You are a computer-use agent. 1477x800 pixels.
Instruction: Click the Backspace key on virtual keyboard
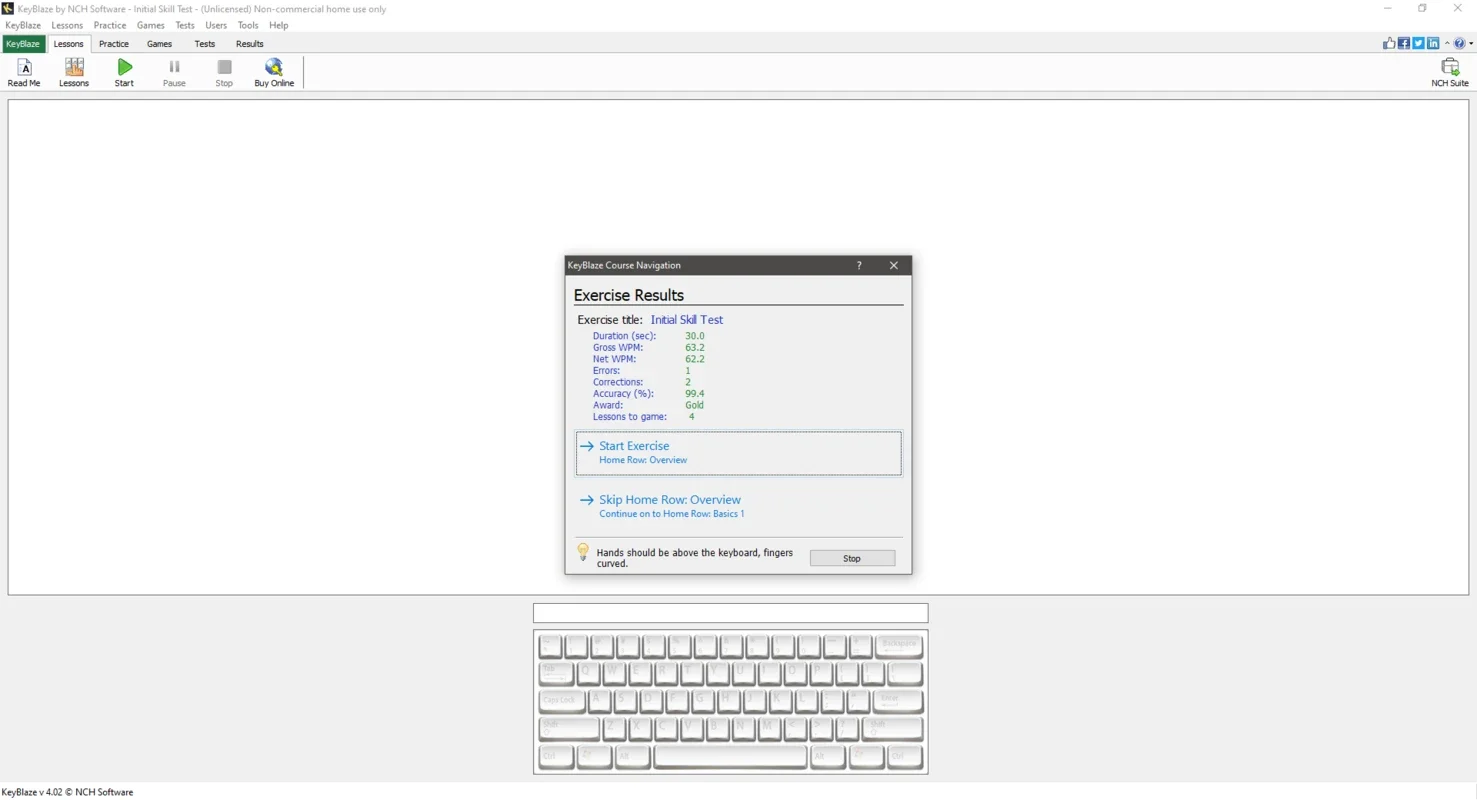pyautogui.click(x=899, y=646)
